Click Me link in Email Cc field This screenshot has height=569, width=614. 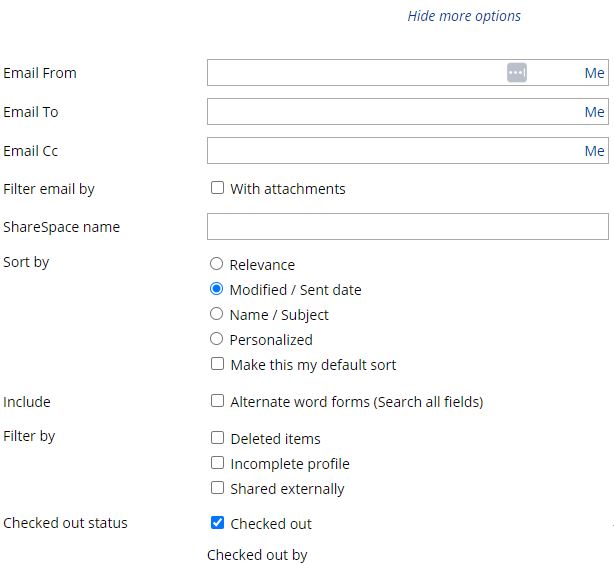[x=594, y=151]
